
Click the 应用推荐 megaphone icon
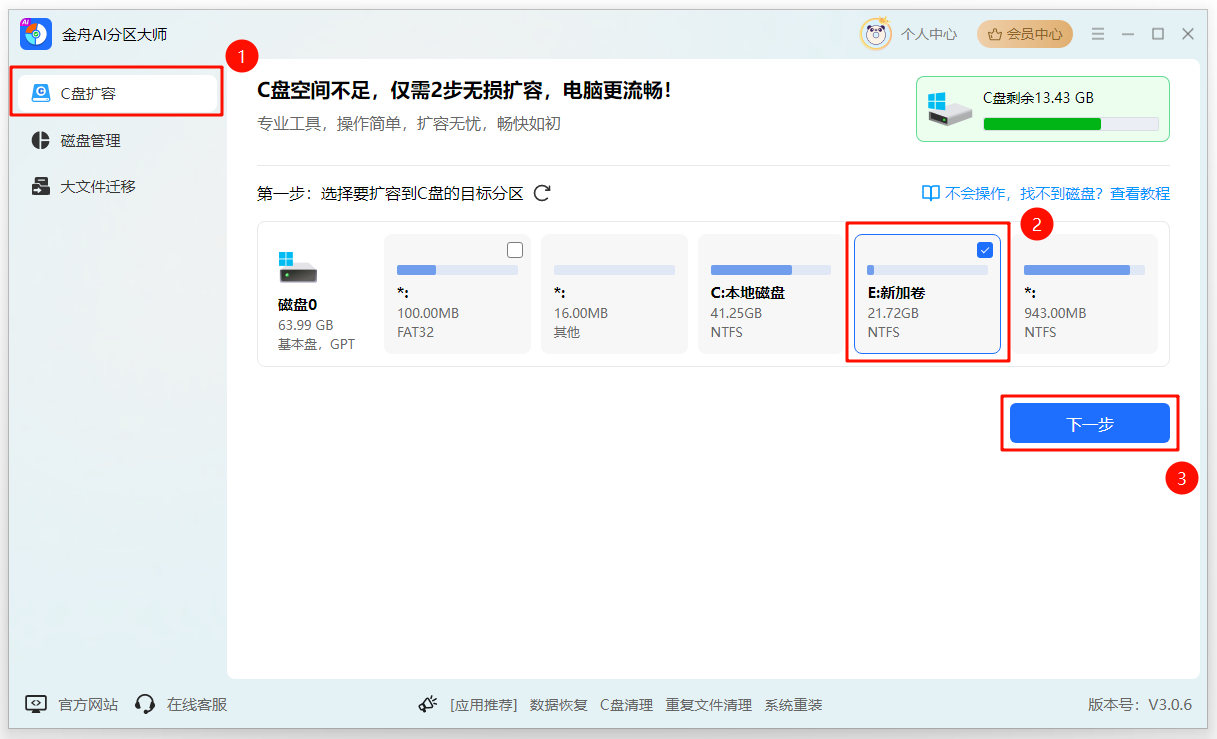(428, 704)
